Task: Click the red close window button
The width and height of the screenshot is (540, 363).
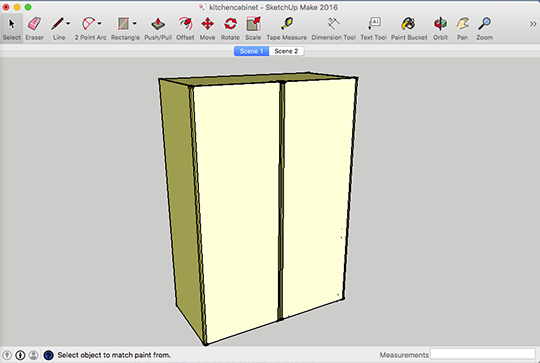Action: pyautogui.click(x=6, y=7)
